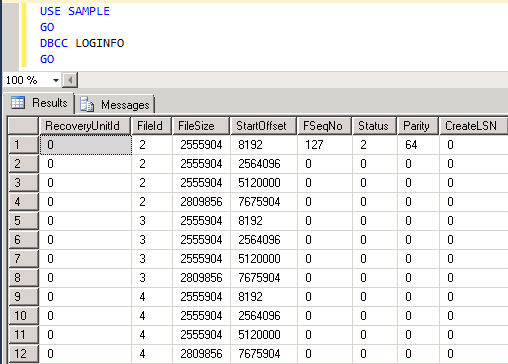Click FileId 4 in row 9

pos(152,297)
